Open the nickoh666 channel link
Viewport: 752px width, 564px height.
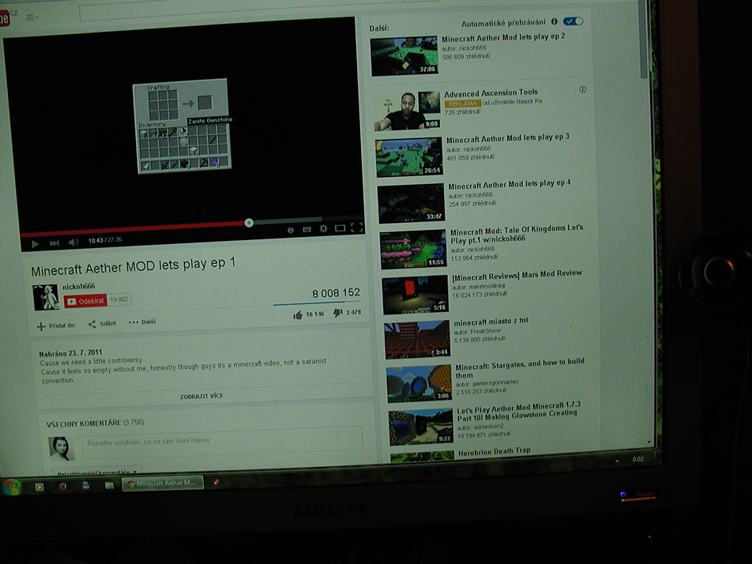(x=79, y=286)
